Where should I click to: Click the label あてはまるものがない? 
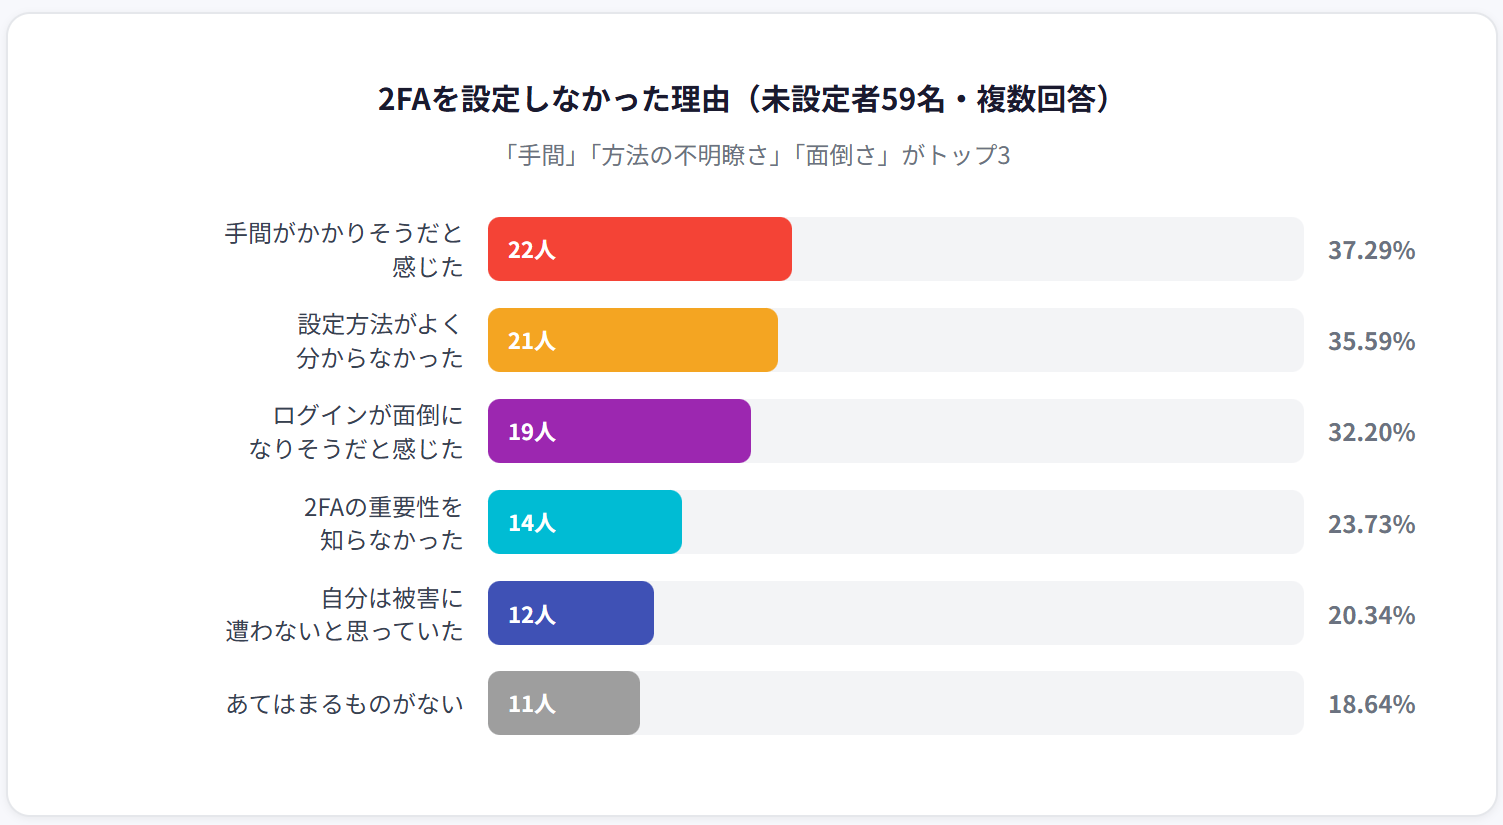click(345, 704)
